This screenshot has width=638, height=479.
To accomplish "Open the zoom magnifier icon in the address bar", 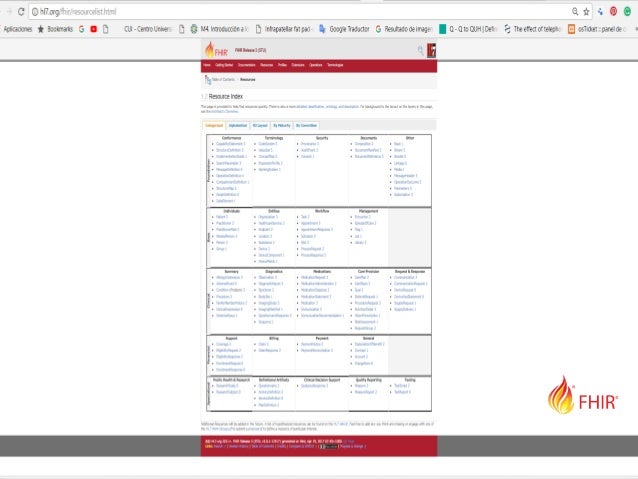I will [x=575, y=11].
